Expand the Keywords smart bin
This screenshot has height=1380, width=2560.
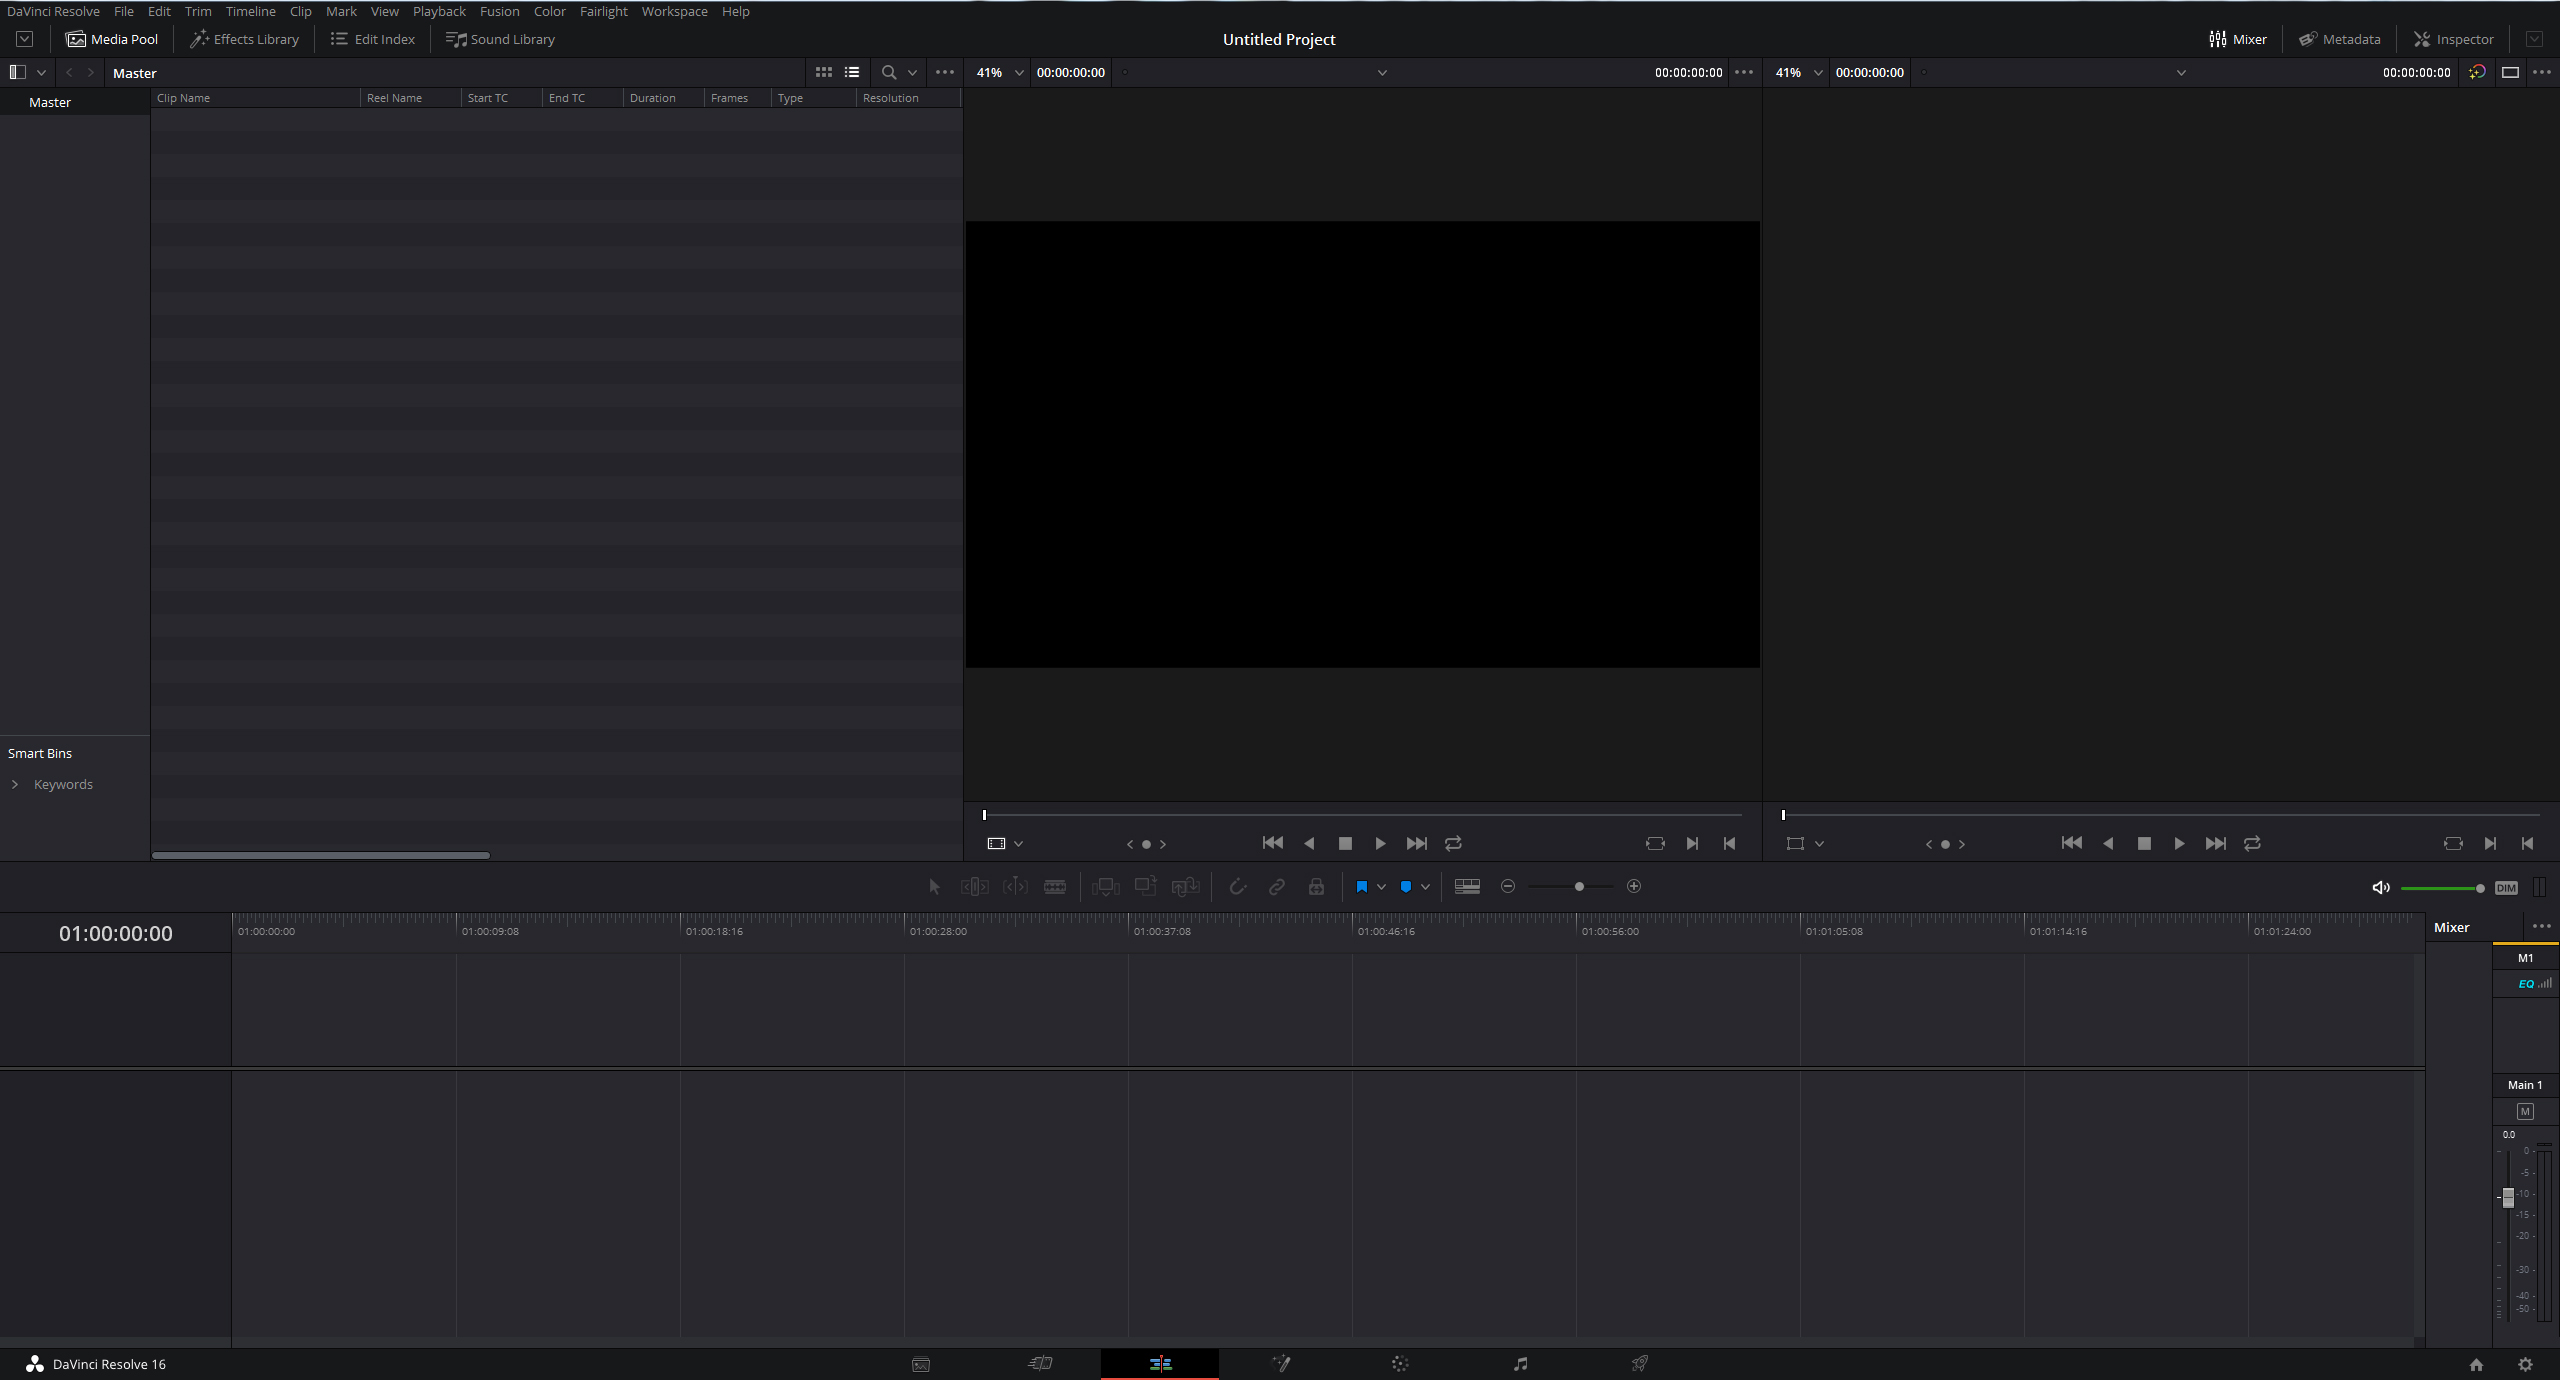click(15, 784)
